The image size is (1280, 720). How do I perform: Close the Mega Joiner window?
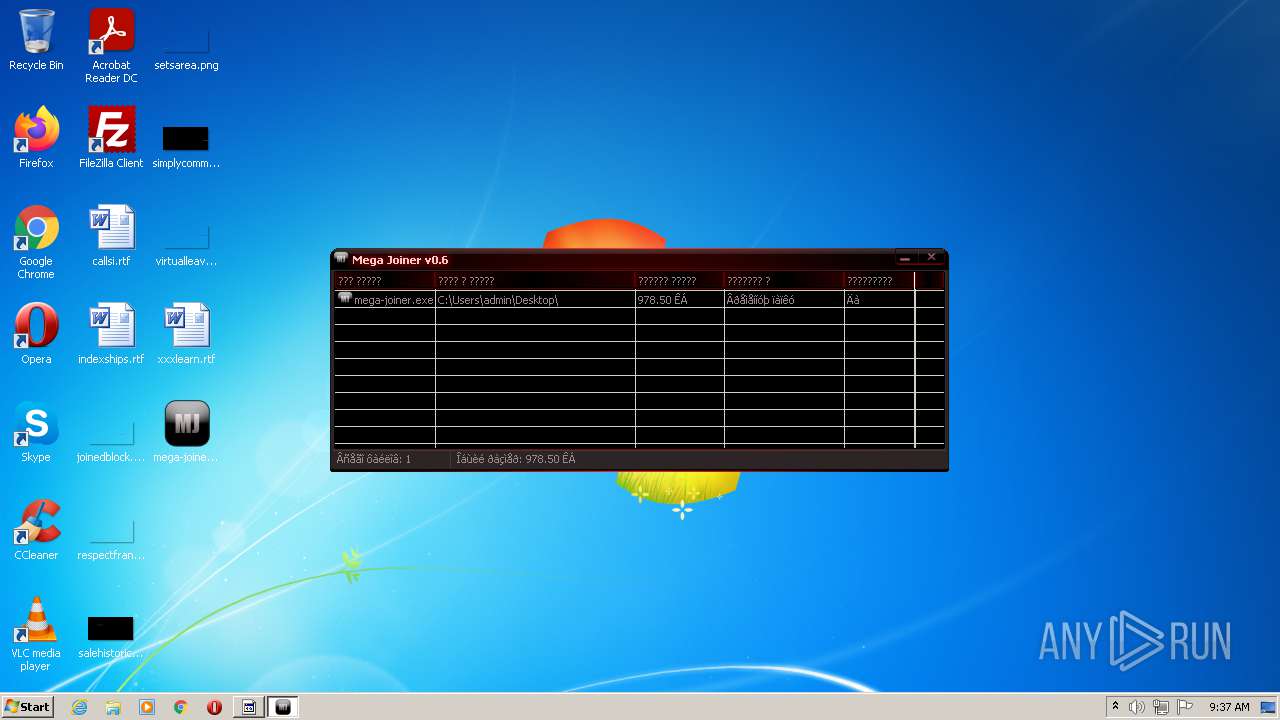931,258
